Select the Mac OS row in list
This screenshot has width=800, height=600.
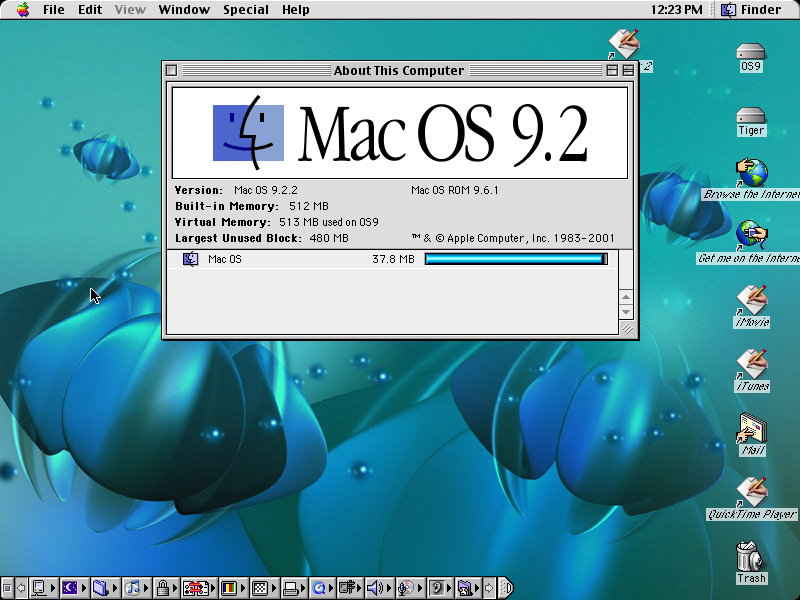[x=392, y=259]
